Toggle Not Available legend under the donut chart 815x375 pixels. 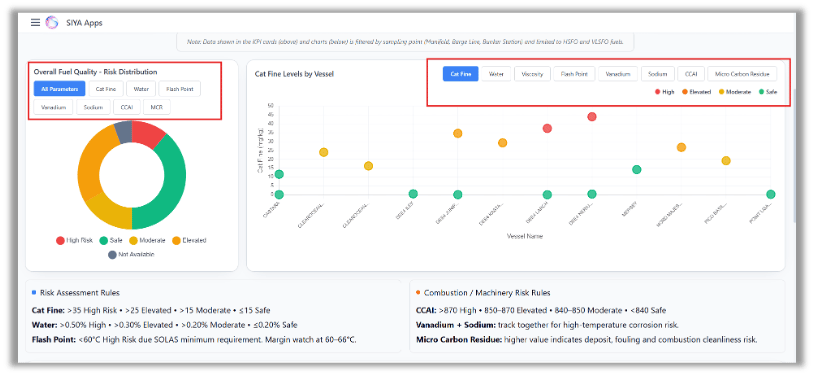point(131,254)
